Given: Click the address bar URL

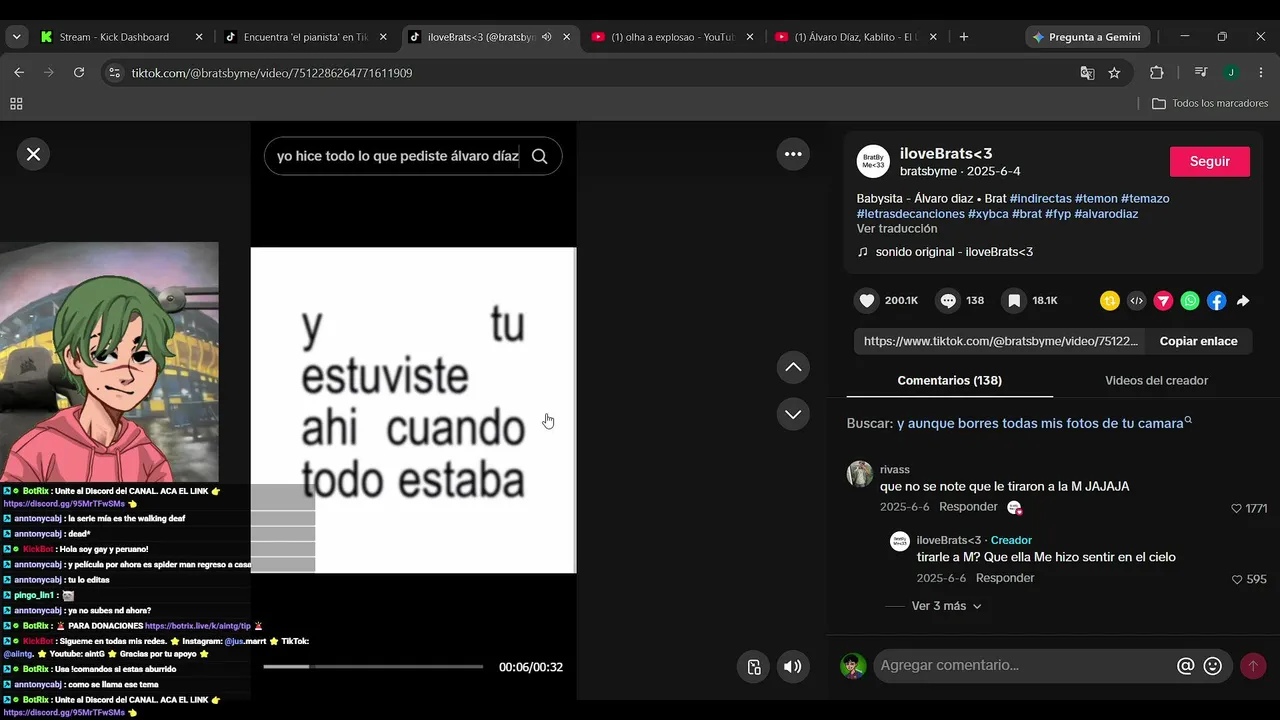Looking at the screenshot, I should (x=272, y=73).
